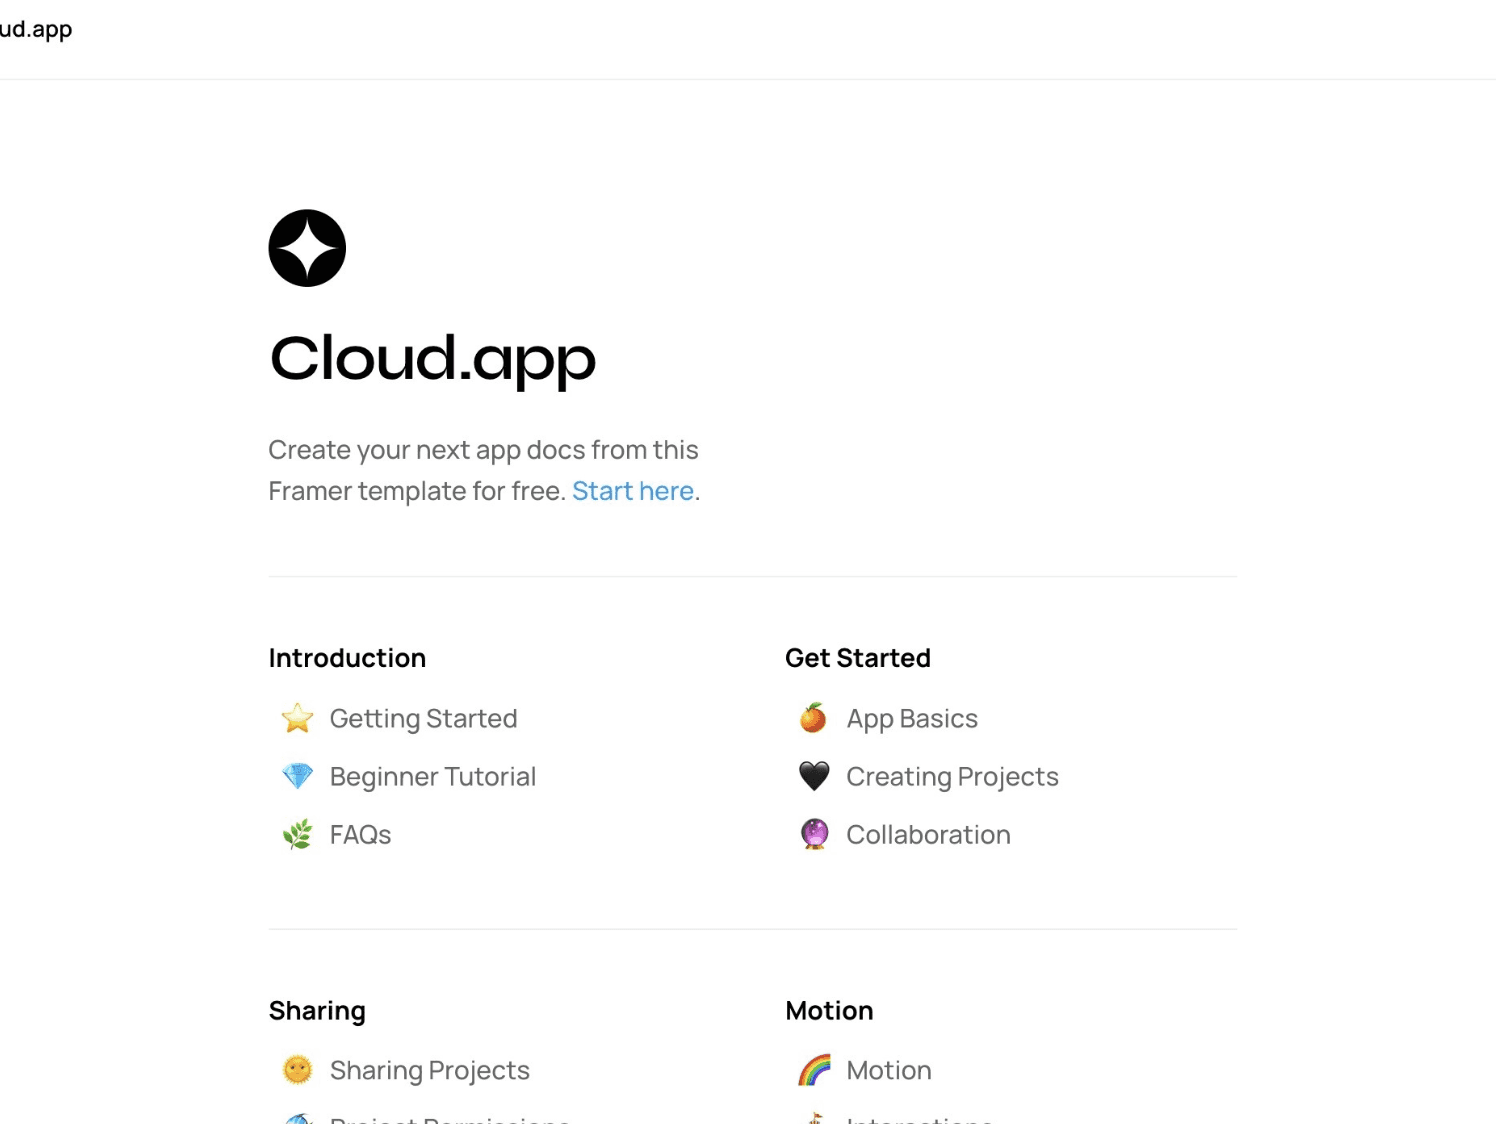The width and height of the screenshot is (1496, 1124).
Task: Open the Collaboration page
Action: [x=928, y=834]
